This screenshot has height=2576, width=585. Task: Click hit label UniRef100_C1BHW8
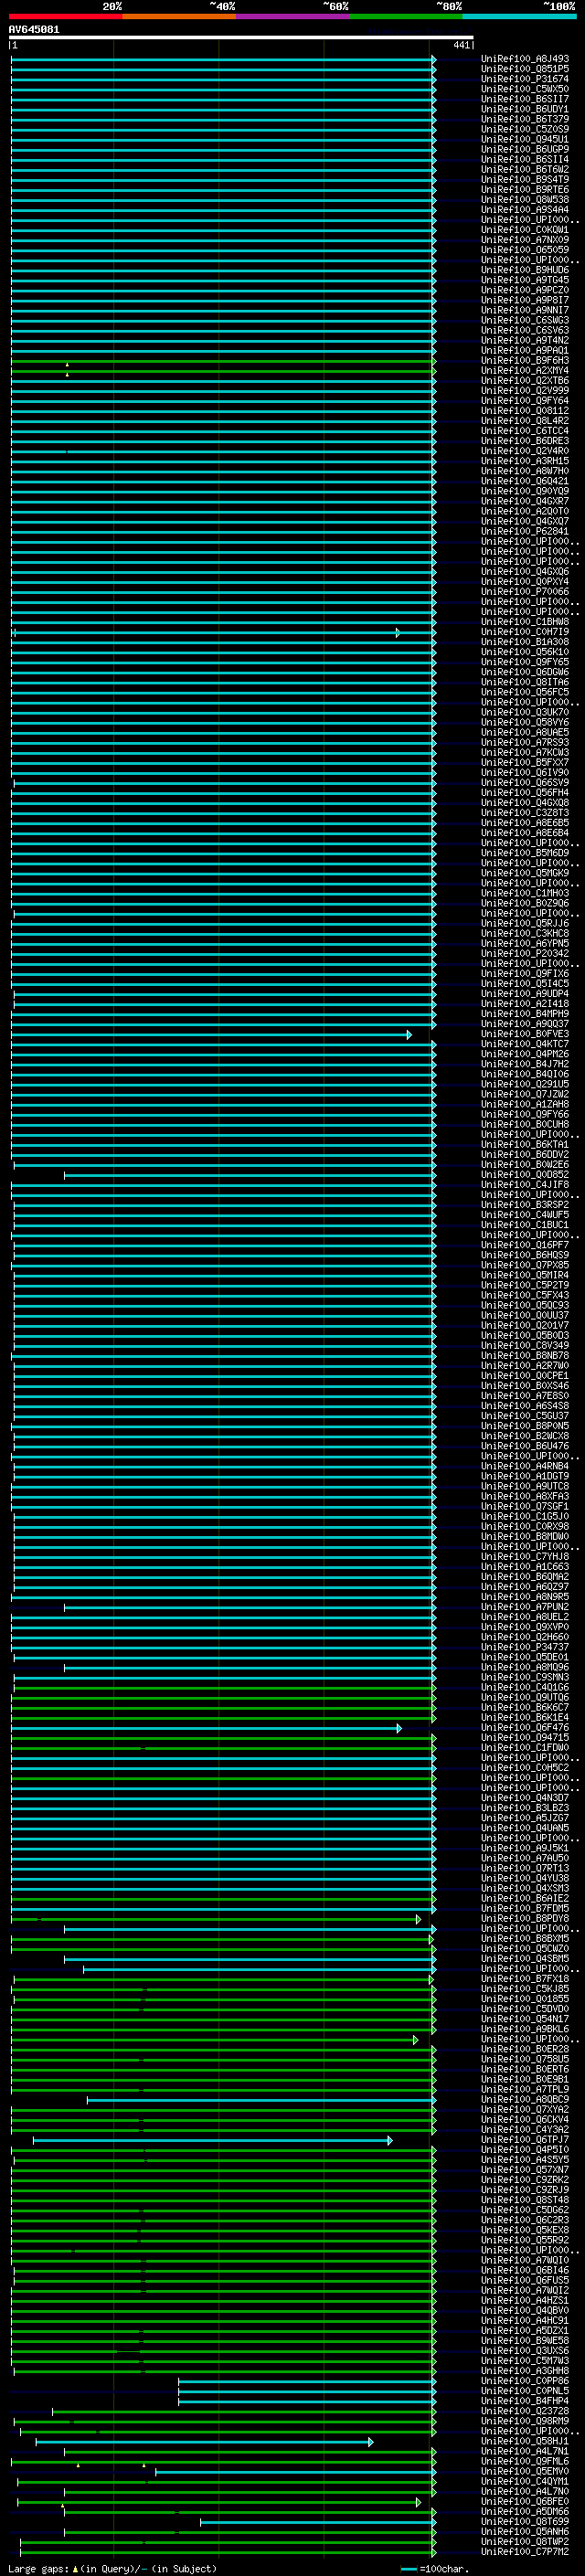(x=525, y=622)
